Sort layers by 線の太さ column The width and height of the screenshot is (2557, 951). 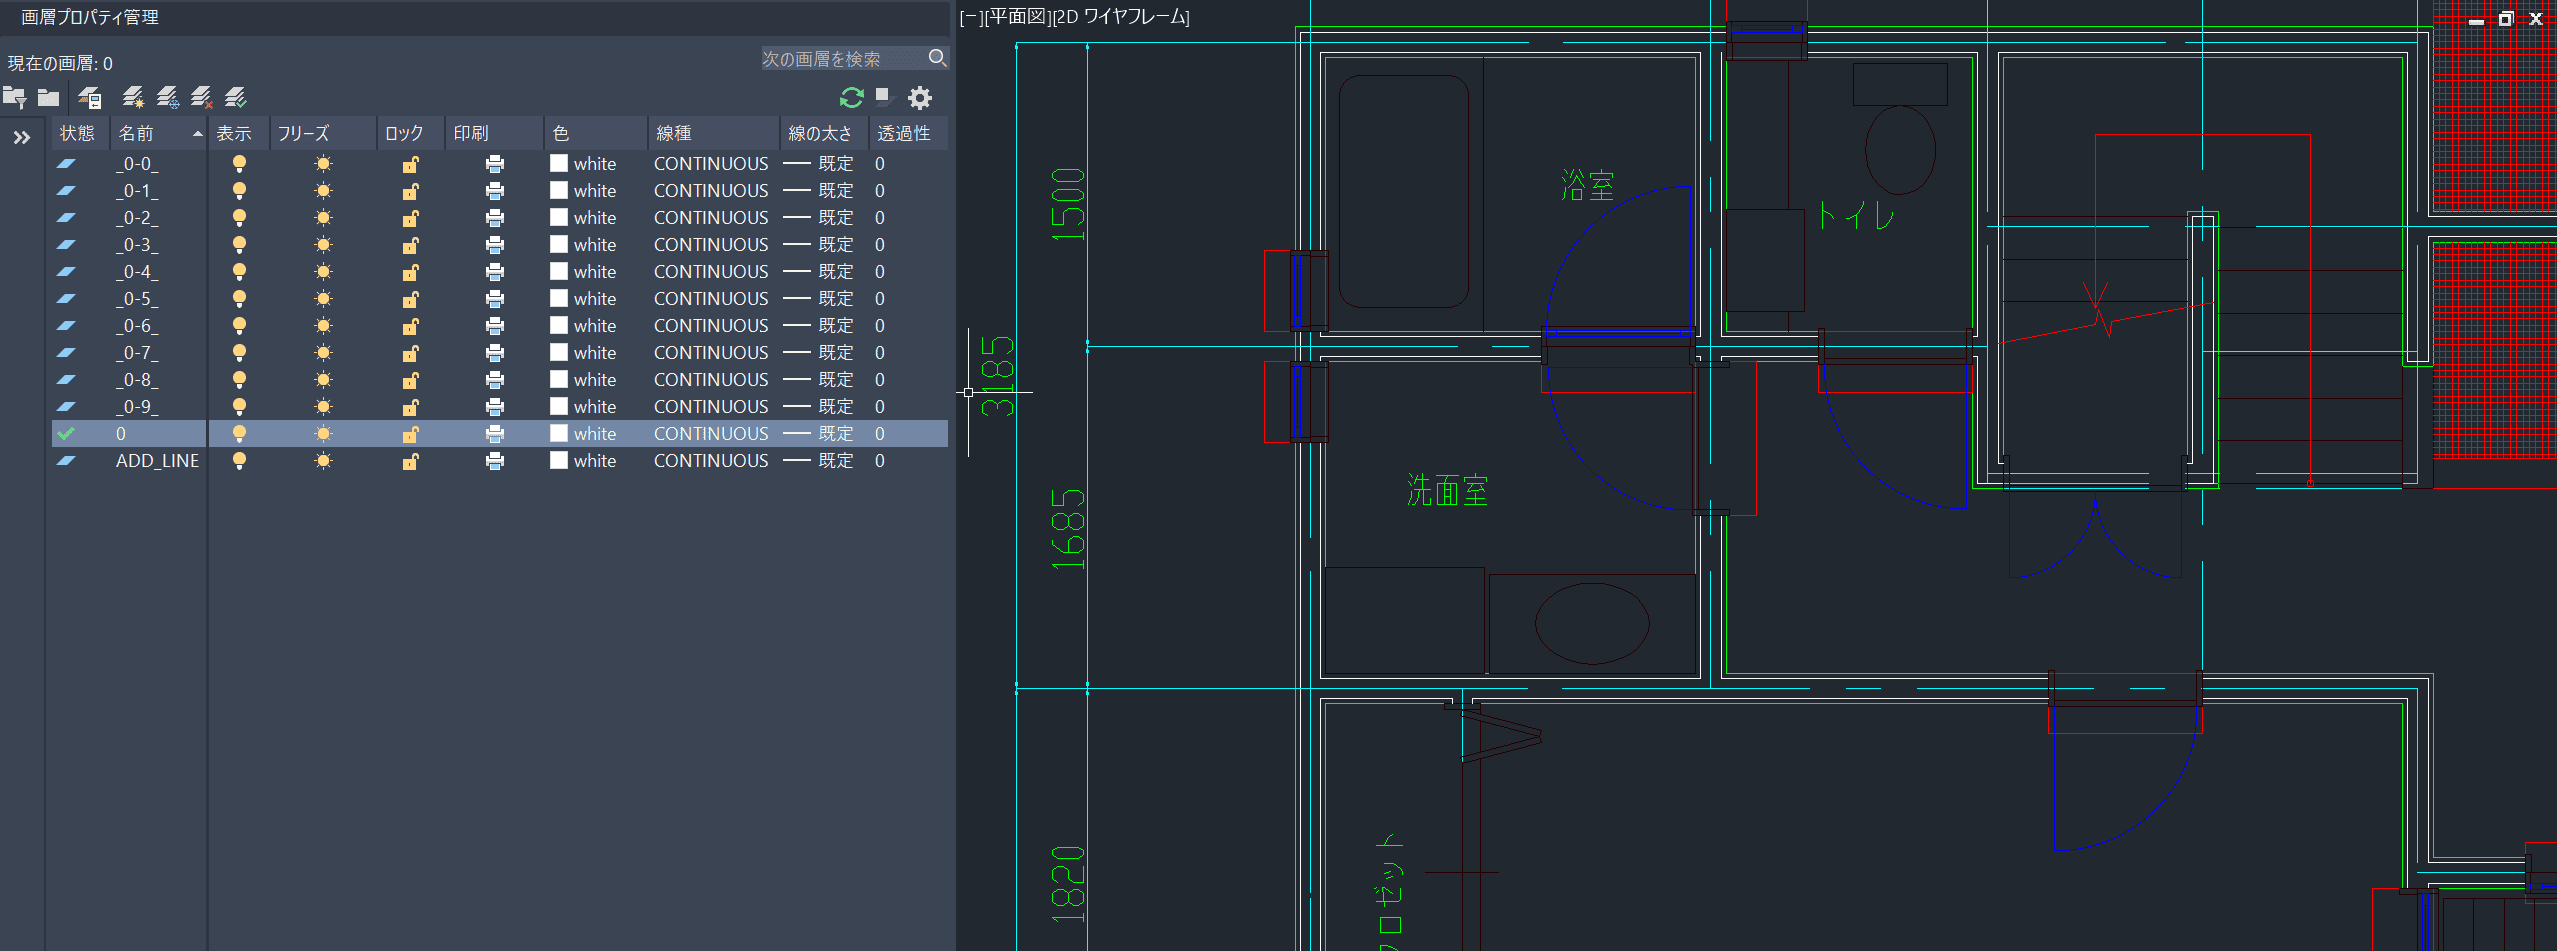(825, 133)
